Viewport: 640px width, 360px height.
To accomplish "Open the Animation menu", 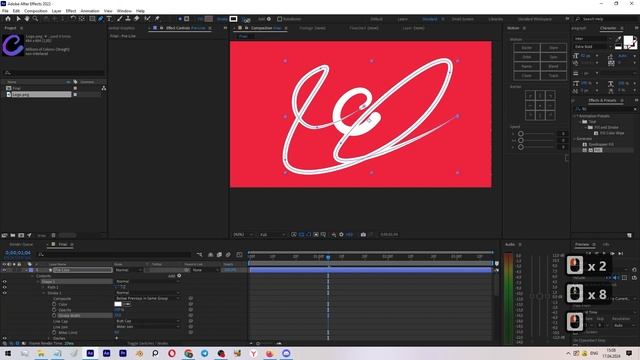I will (90, 11).
